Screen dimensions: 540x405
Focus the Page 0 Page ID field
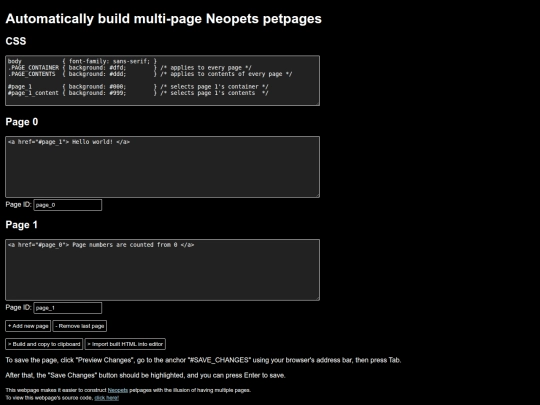[x=68, y=205]
